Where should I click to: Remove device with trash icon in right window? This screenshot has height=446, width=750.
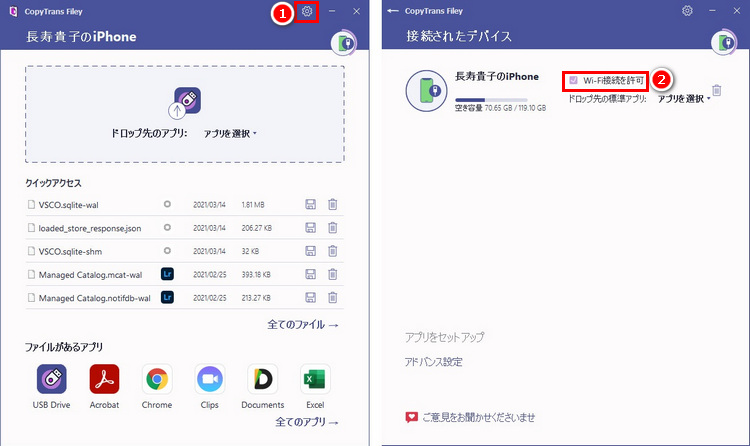click(x=717, y=90)
